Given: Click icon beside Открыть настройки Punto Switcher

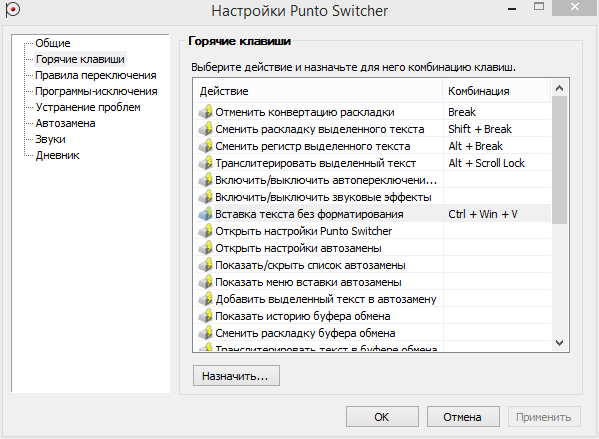Looking at the screenshot, I should pos(205,231).
